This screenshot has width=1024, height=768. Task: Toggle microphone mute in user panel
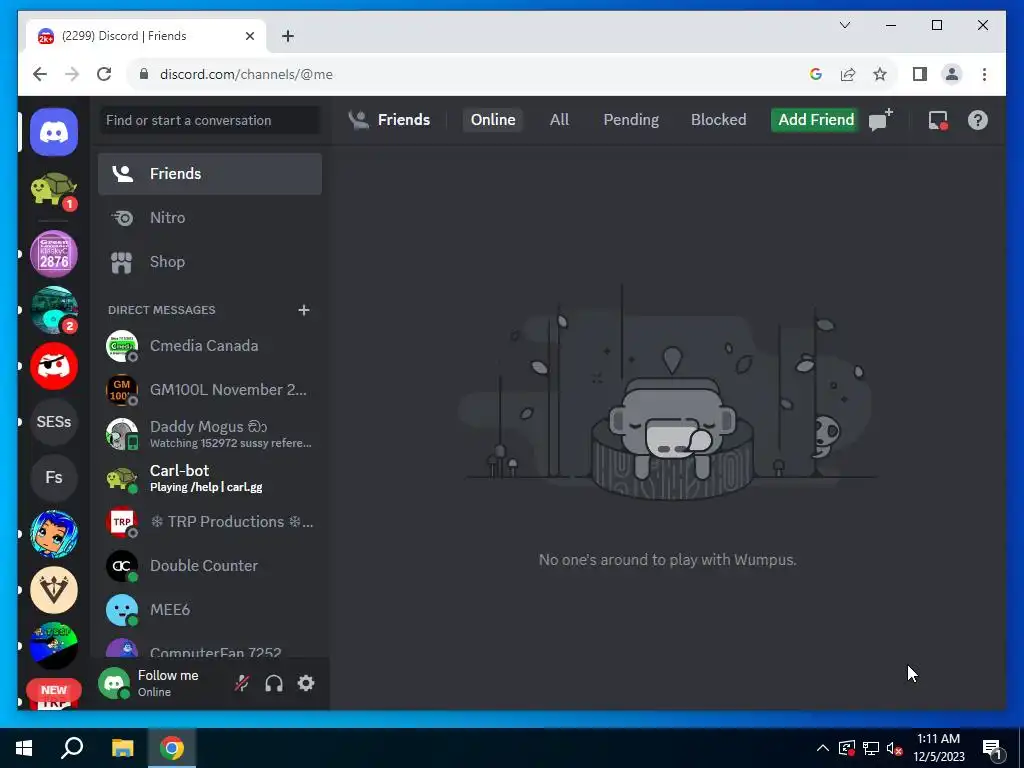[x=242, y=683]
